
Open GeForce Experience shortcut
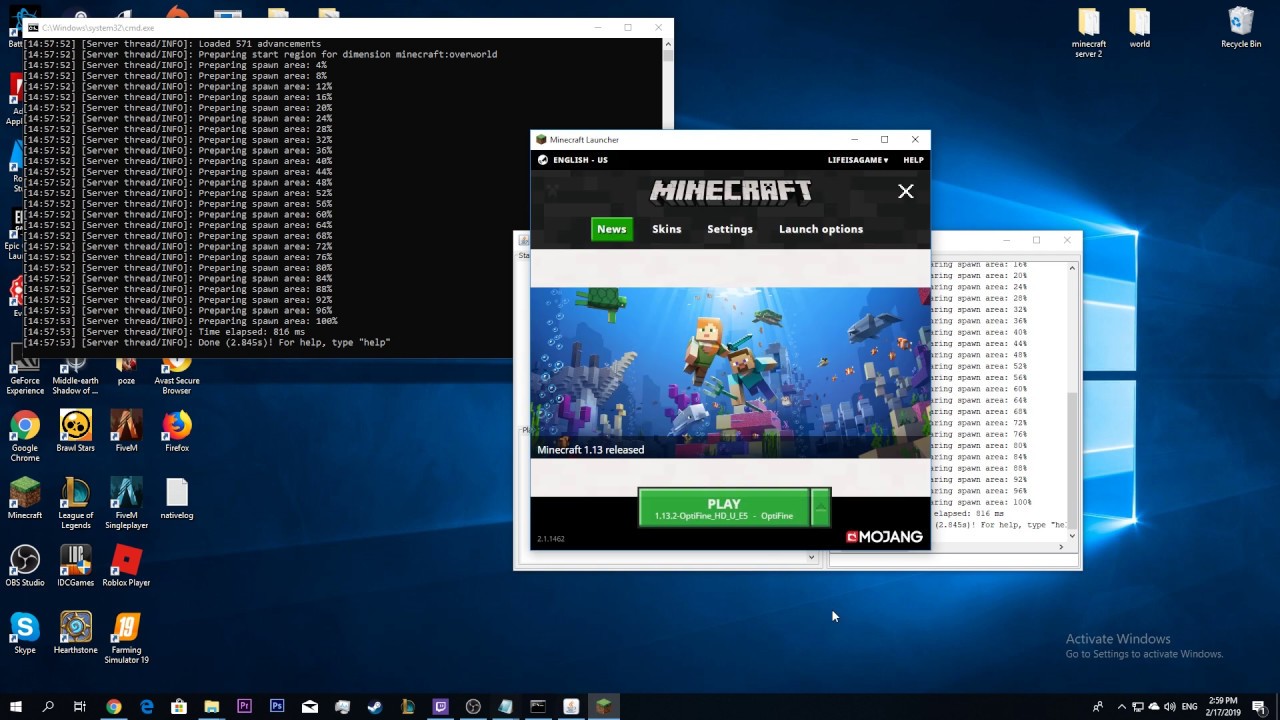click(25, 376)
